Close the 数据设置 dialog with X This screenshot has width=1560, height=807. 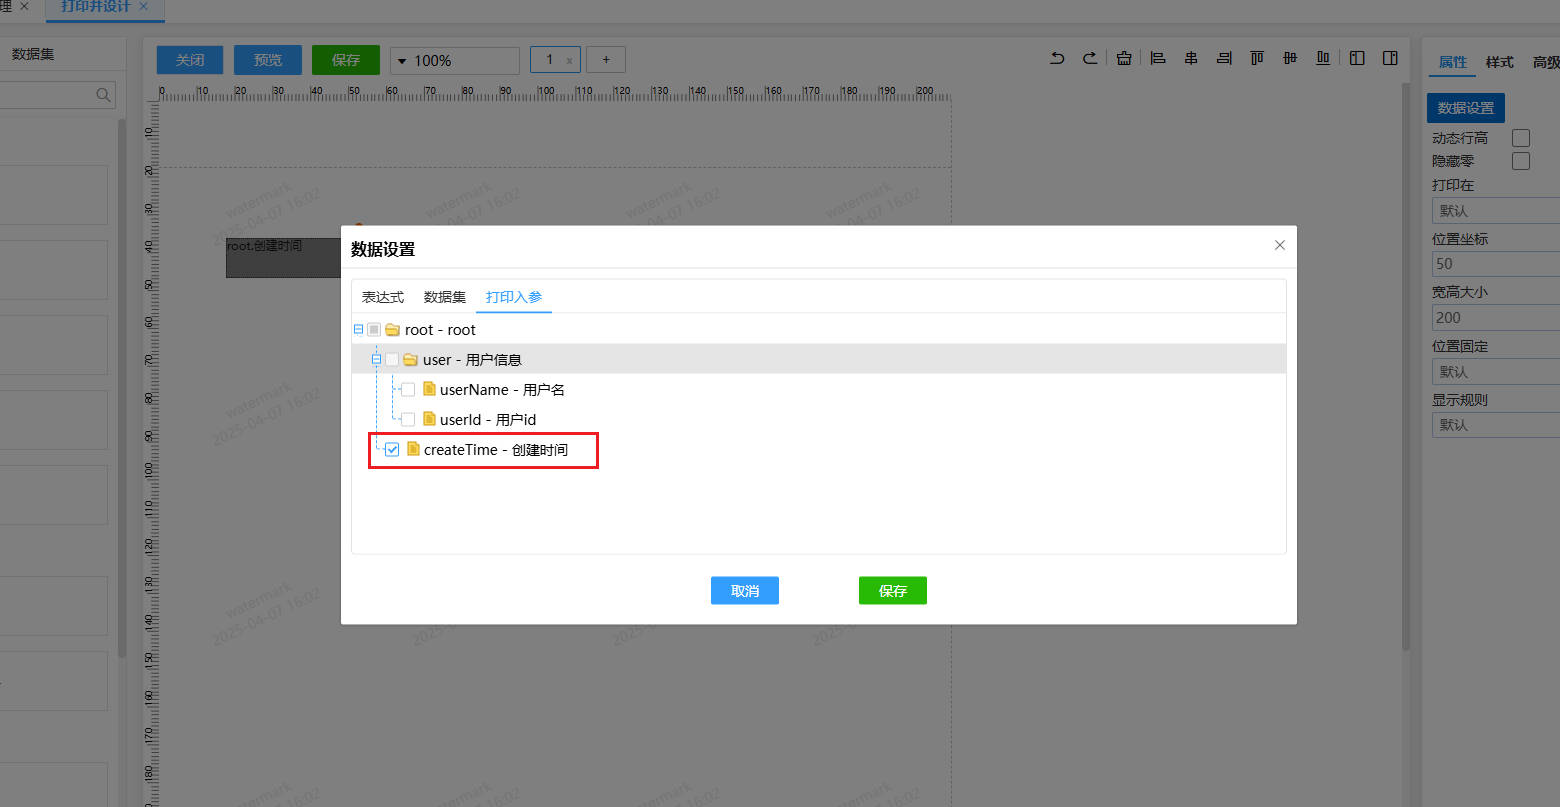click(x=1279, y=245)
